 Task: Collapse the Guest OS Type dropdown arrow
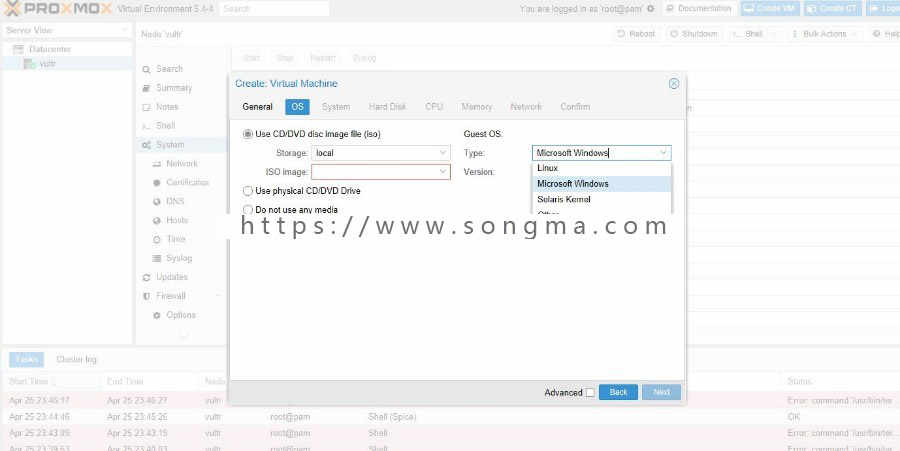[663, 153]
